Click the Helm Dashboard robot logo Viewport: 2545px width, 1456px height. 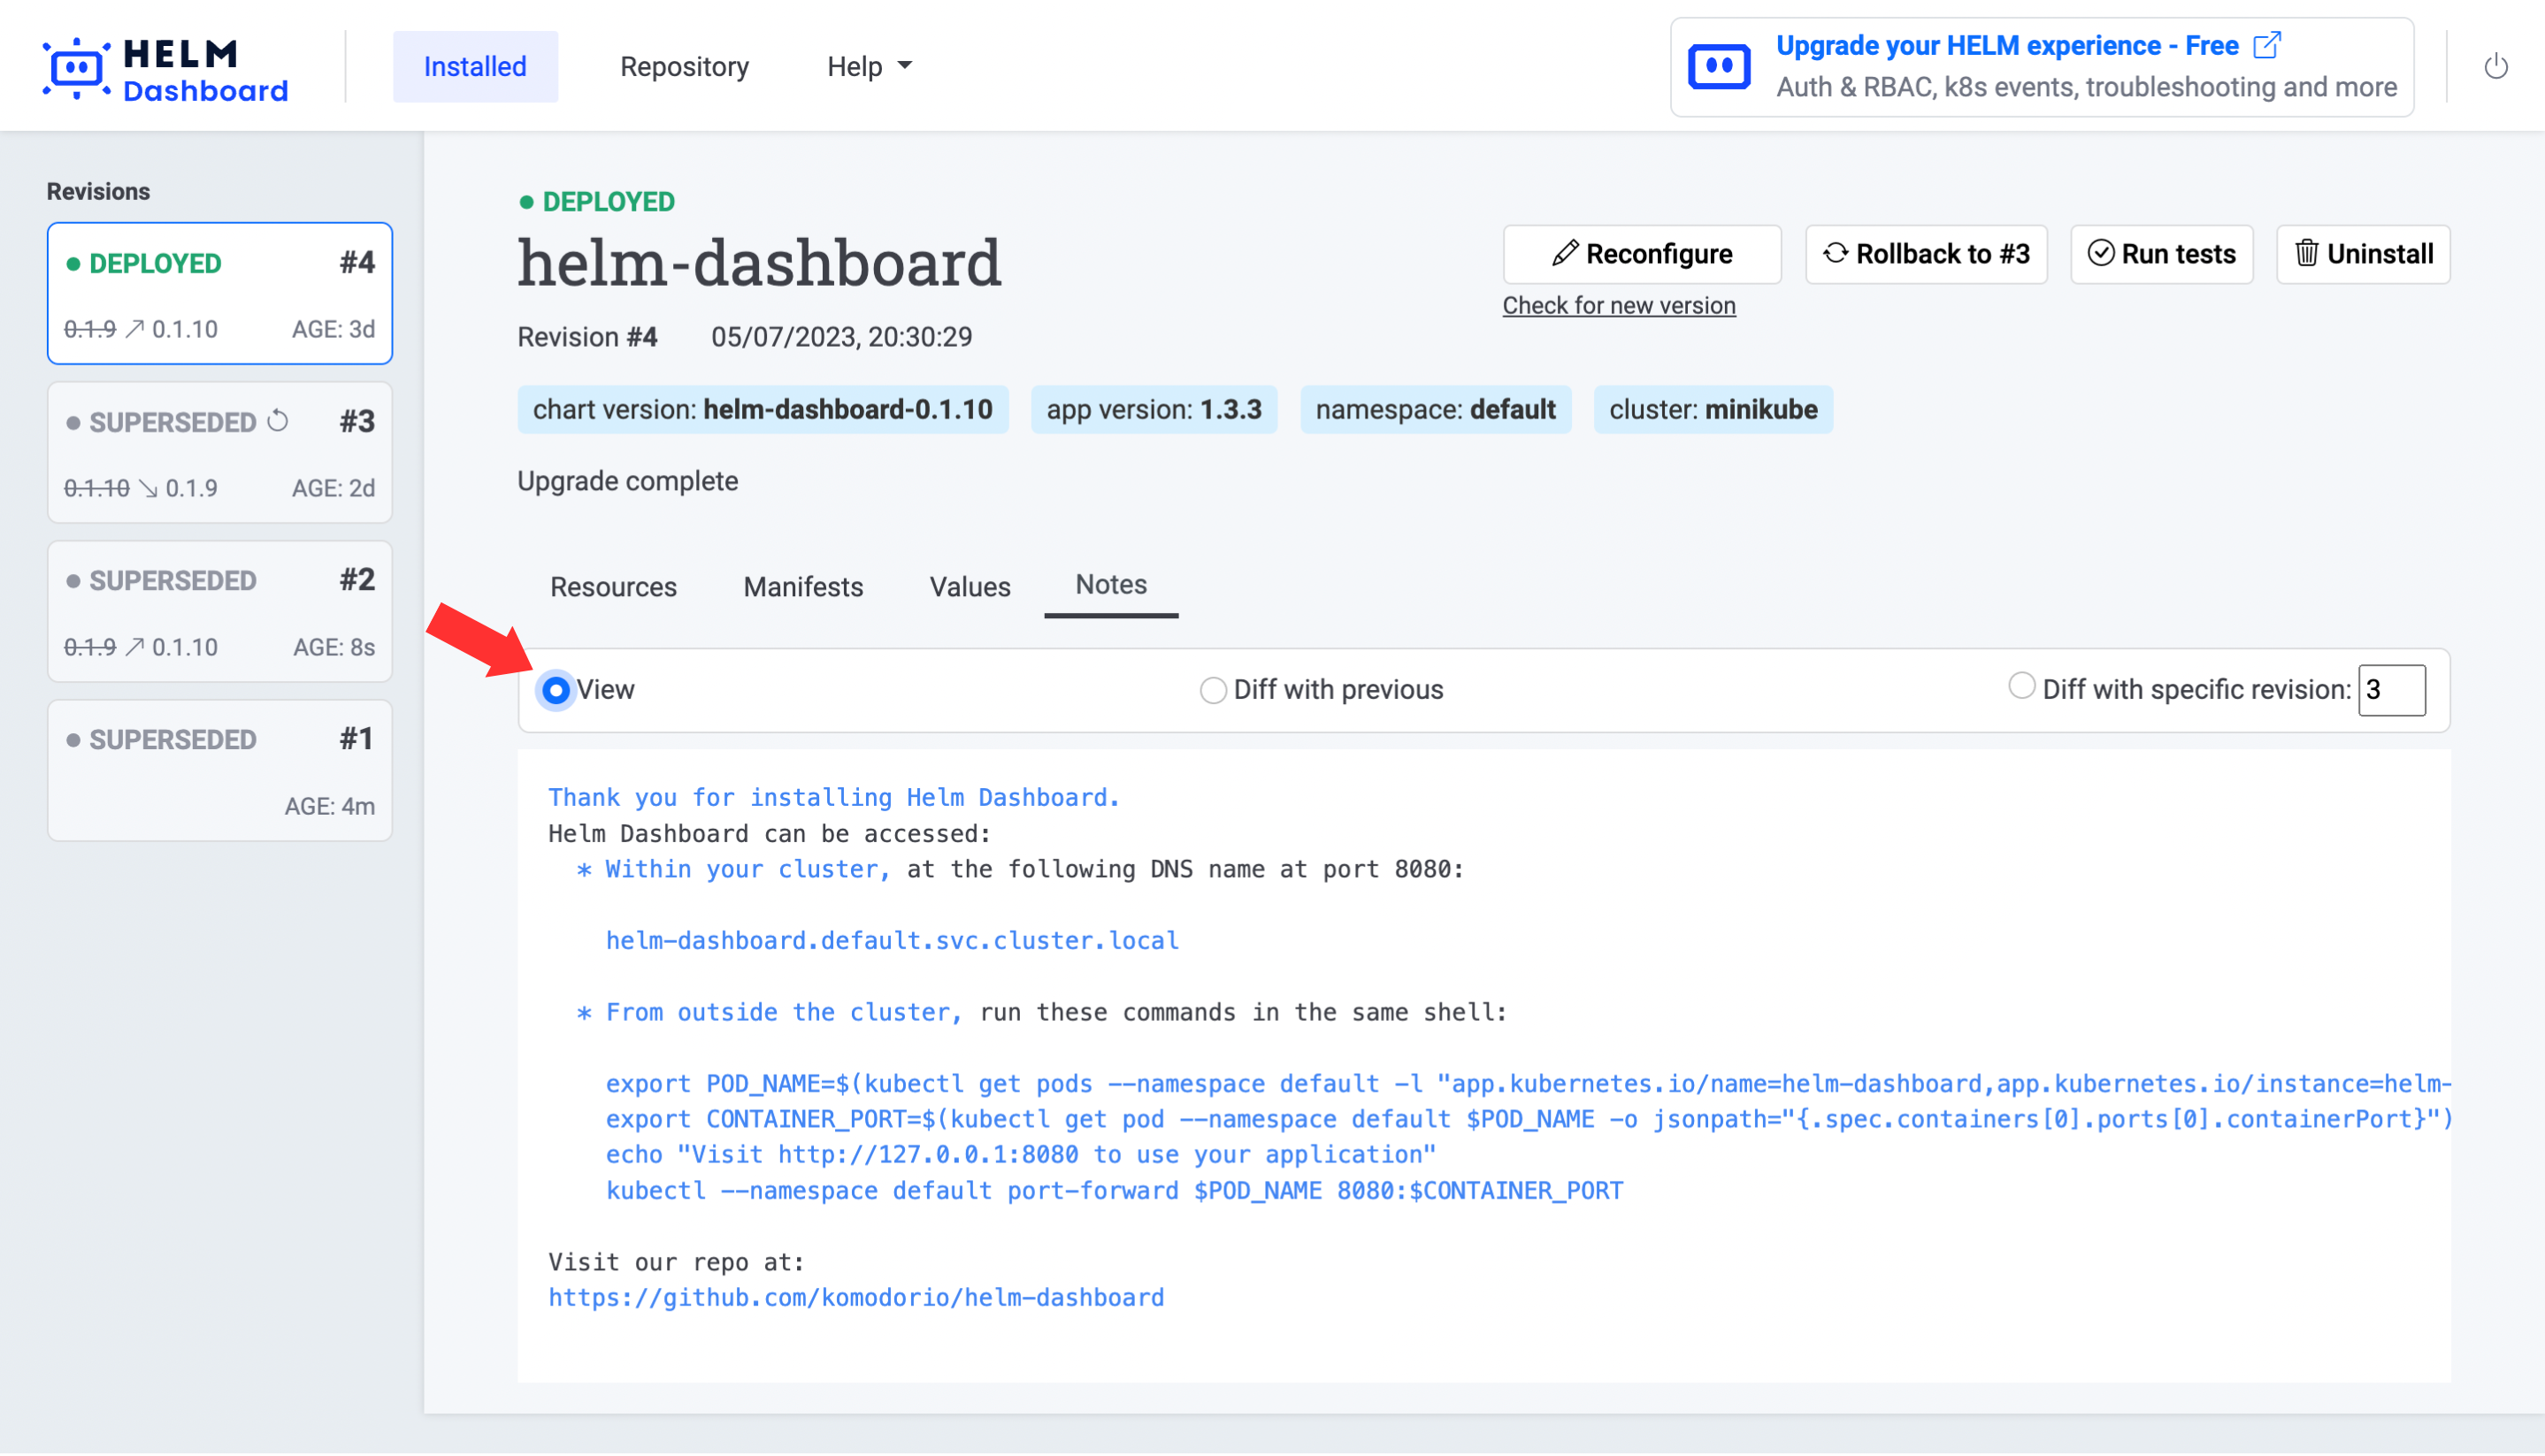76,67
